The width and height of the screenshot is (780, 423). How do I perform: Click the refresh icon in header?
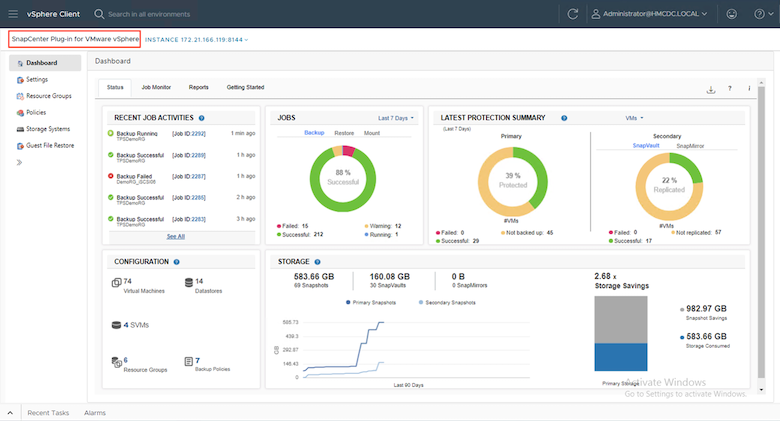coord(573,14)
